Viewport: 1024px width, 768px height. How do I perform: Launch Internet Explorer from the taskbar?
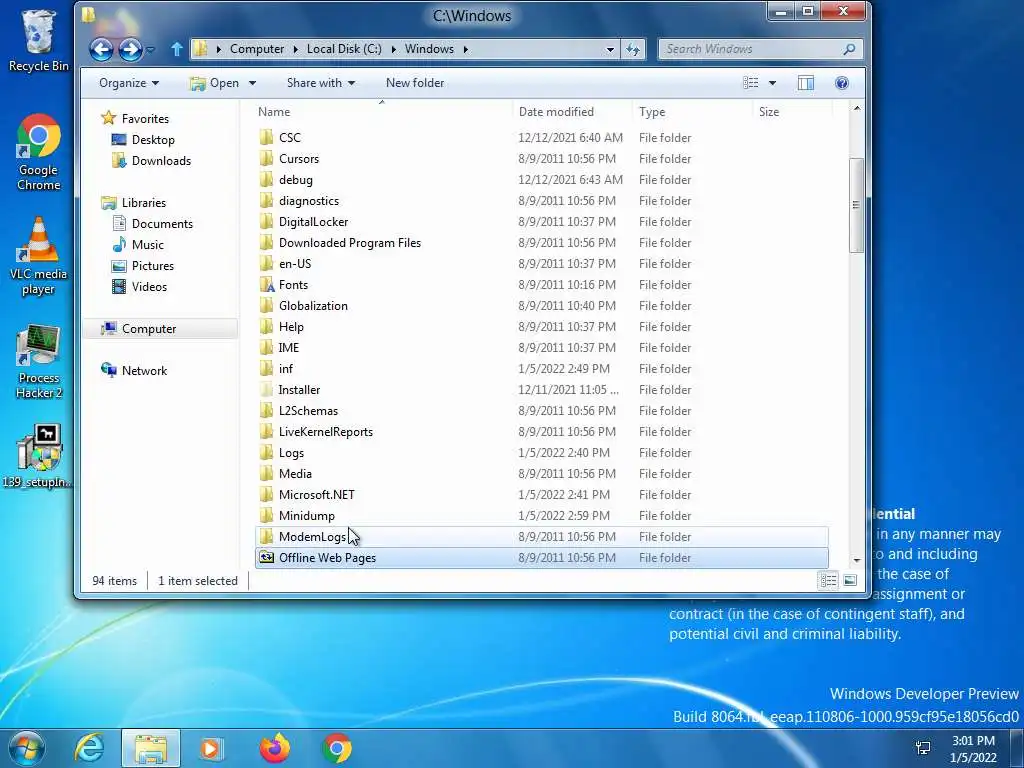tap(89, 748)
